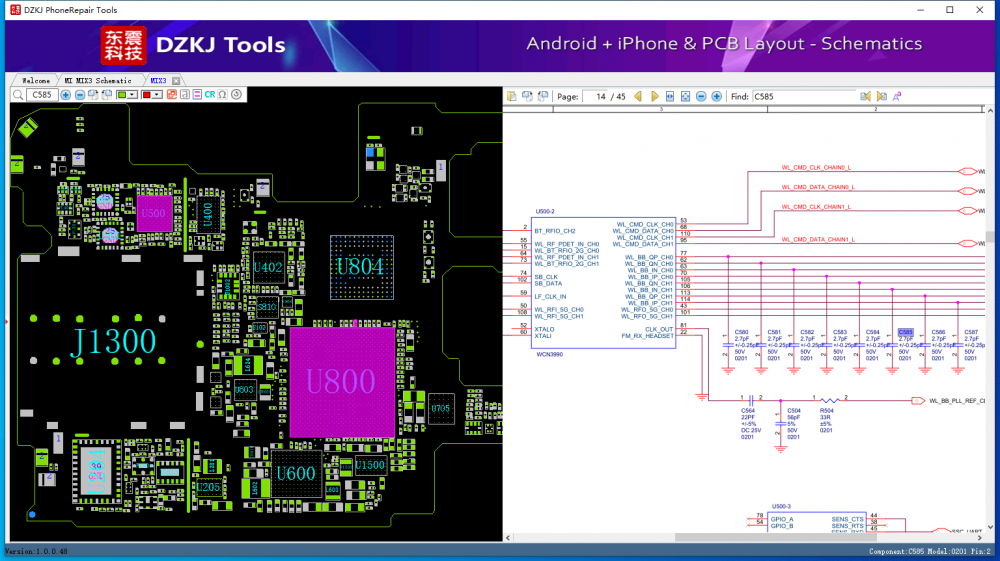1000x561 pixels.
Task: Click the CR icon in PCB toolbar
Action: [209, 95]
